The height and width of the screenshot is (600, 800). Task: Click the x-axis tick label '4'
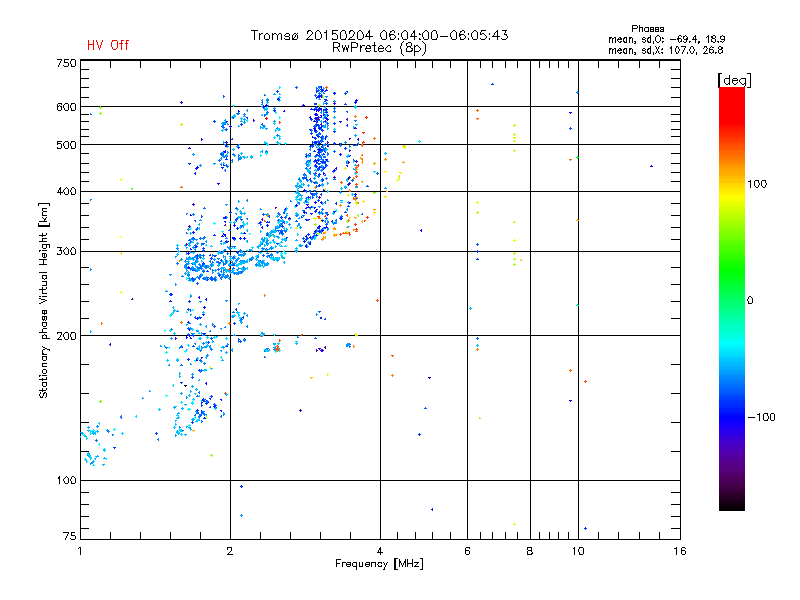point(380,551)
